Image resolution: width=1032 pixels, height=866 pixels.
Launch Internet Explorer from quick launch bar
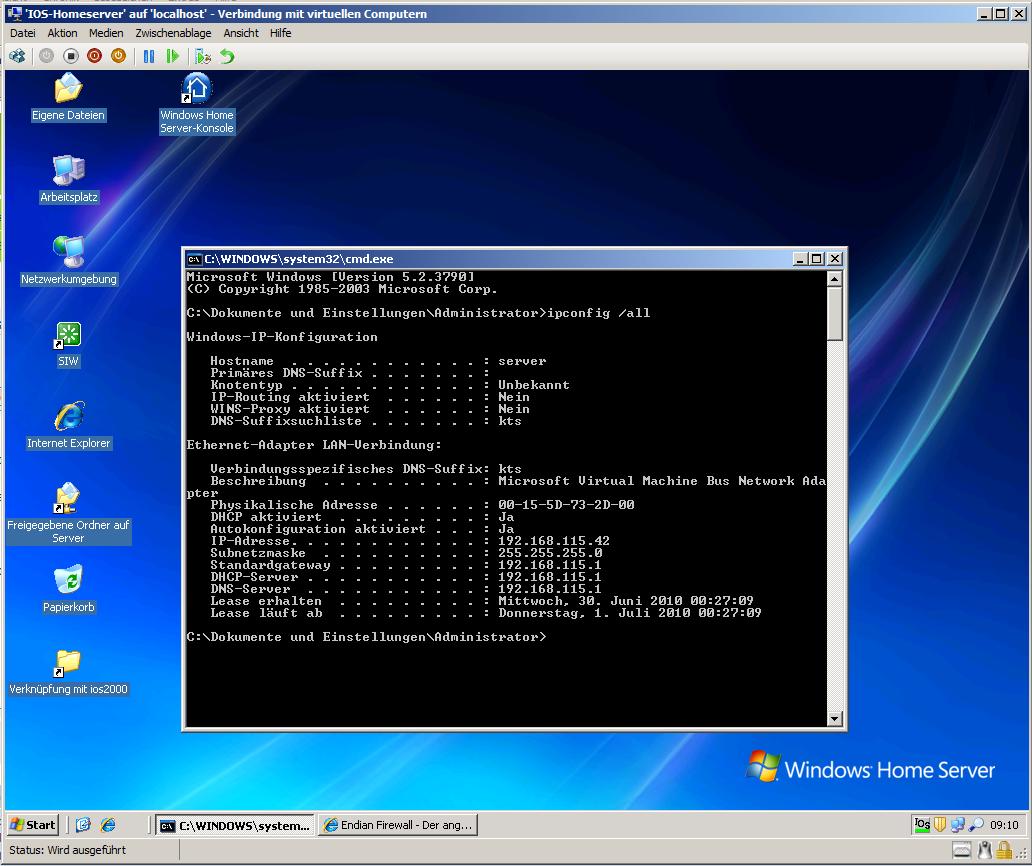(x=108, y=825)
